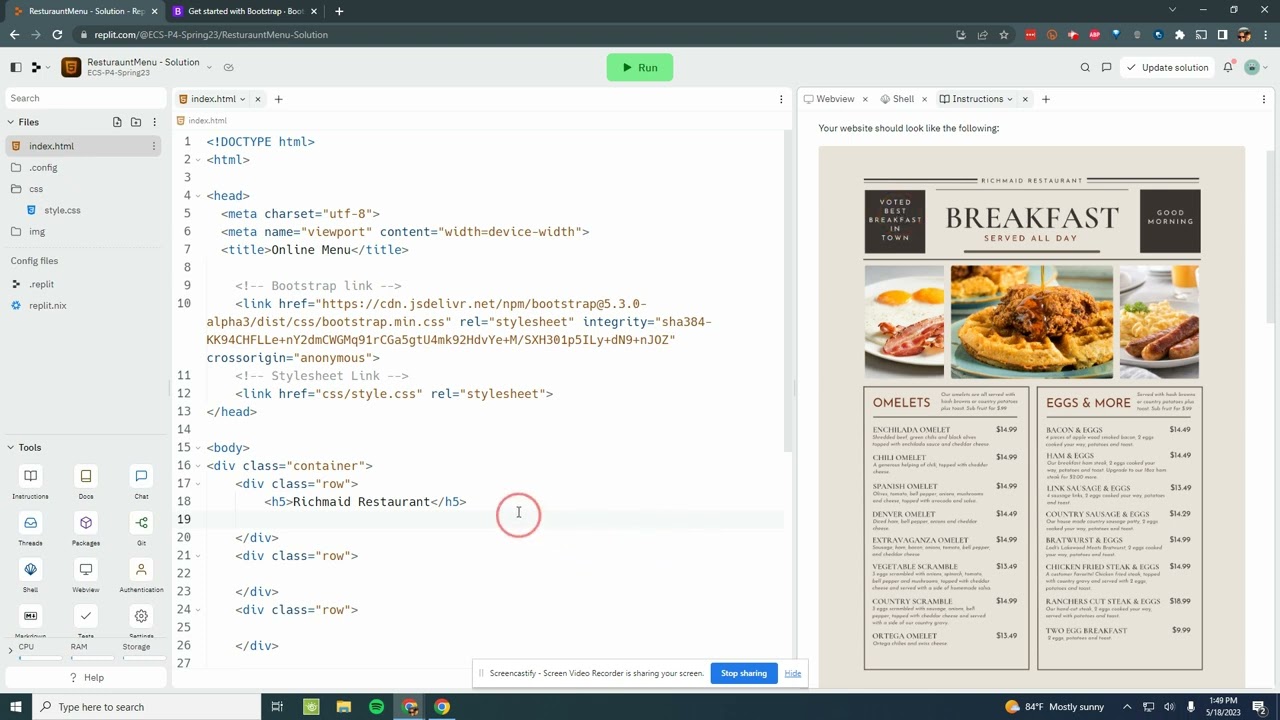Open Spotify from the taskbar

376,707
